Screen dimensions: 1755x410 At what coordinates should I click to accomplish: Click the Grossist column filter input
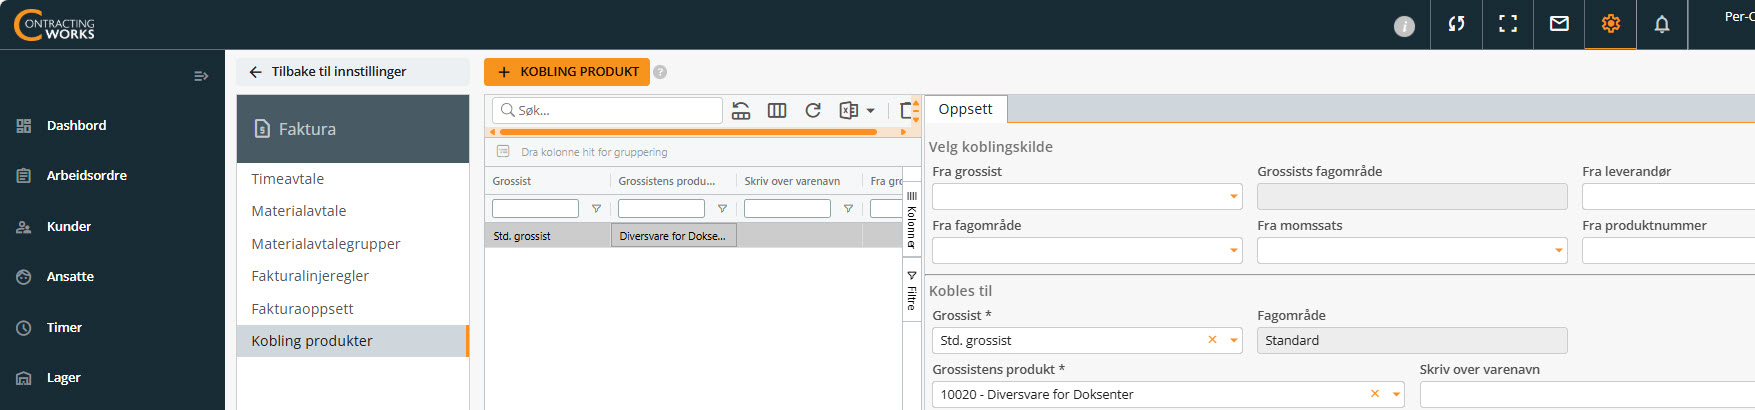point(535,209)
